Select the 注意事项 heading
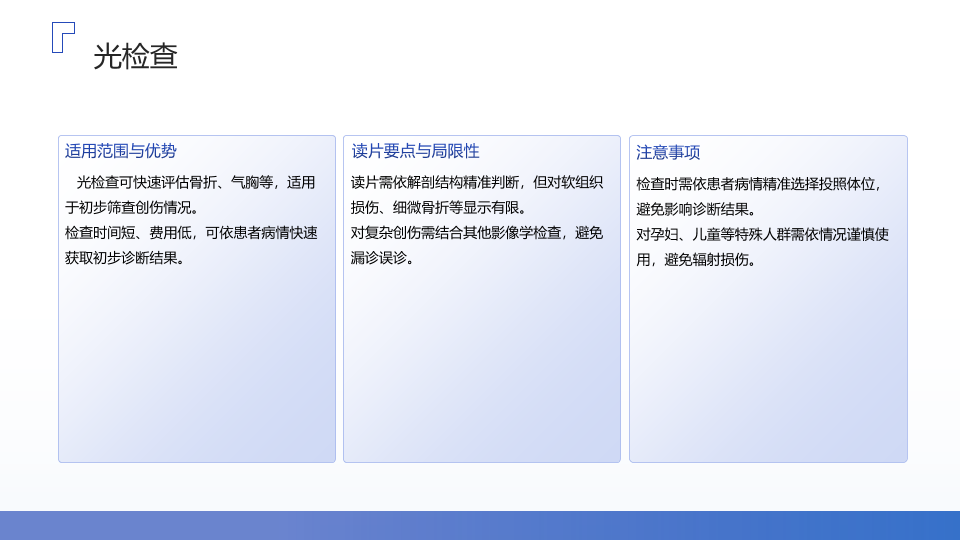The width and height of the screenshot is (960, 540). (x=668, y=152)
